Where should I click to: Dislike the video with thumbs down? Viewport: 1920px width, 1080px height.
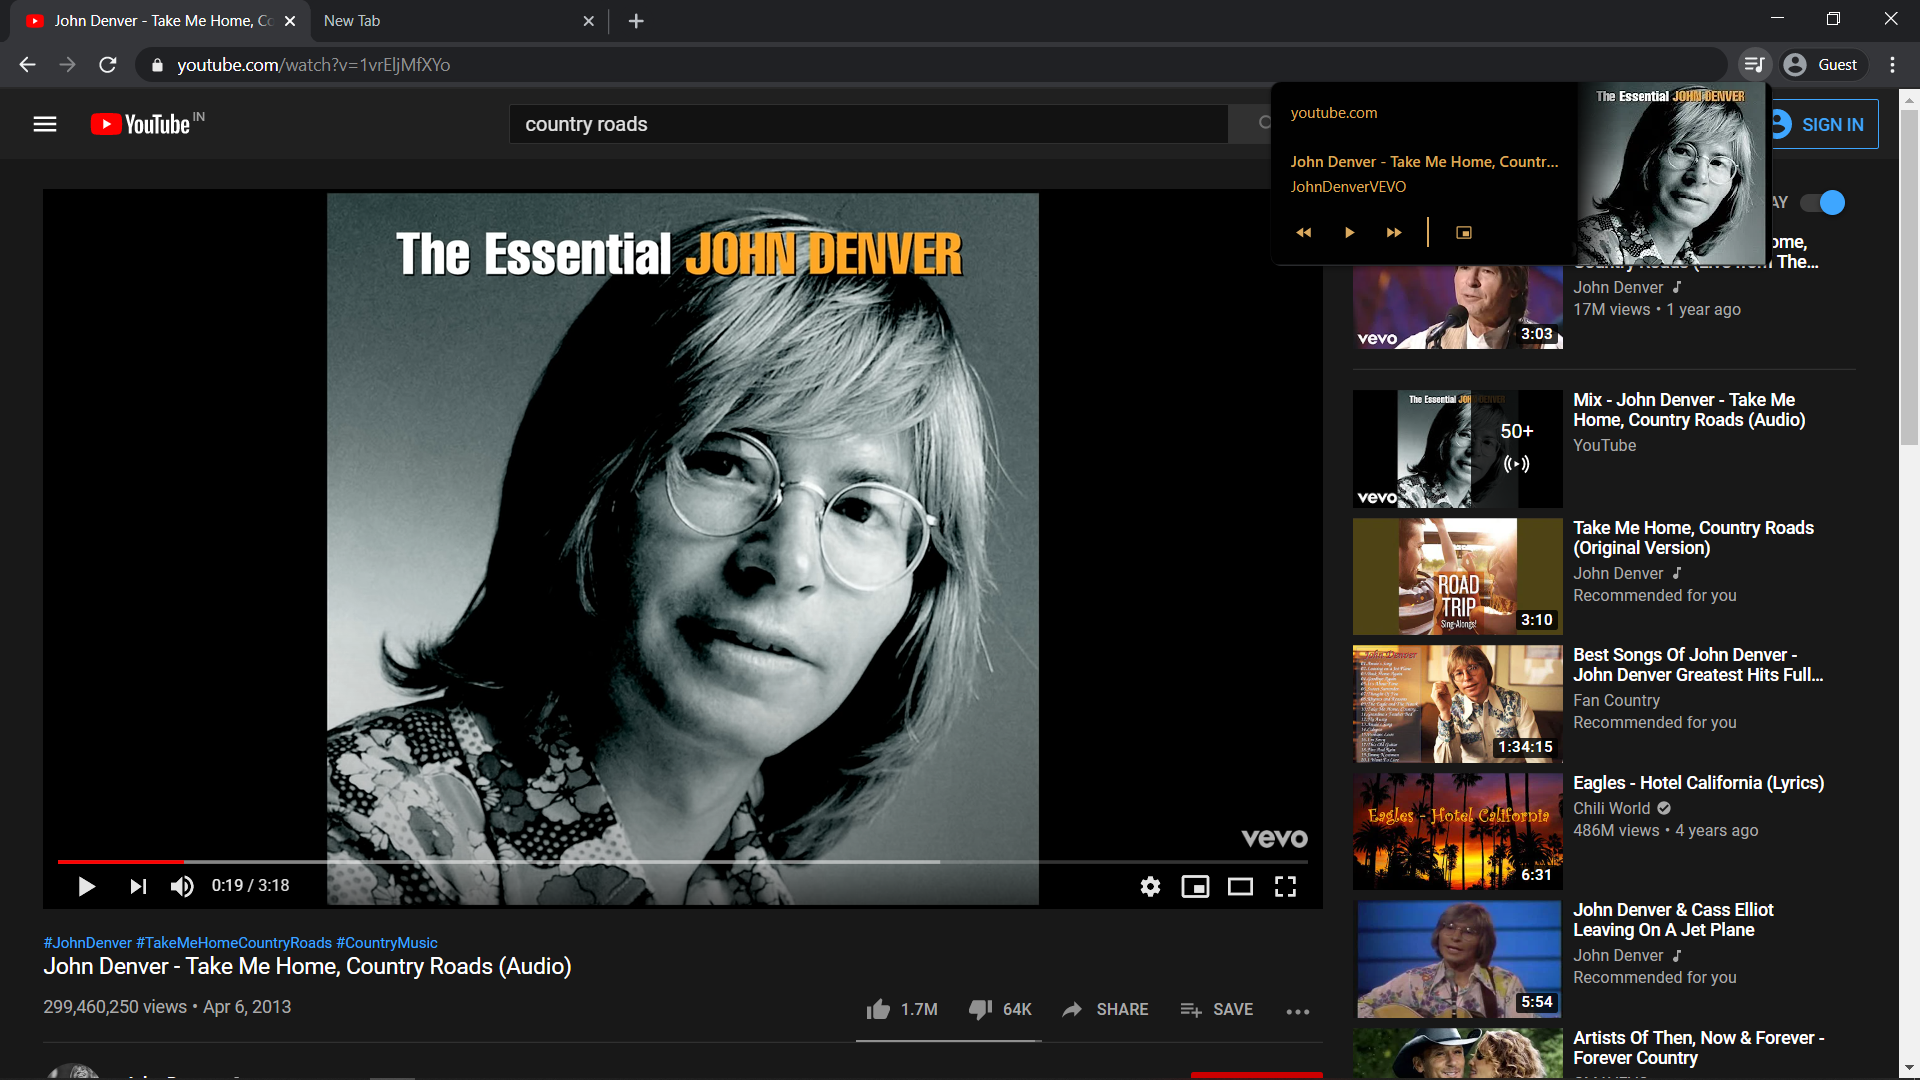[1000, 1009]
